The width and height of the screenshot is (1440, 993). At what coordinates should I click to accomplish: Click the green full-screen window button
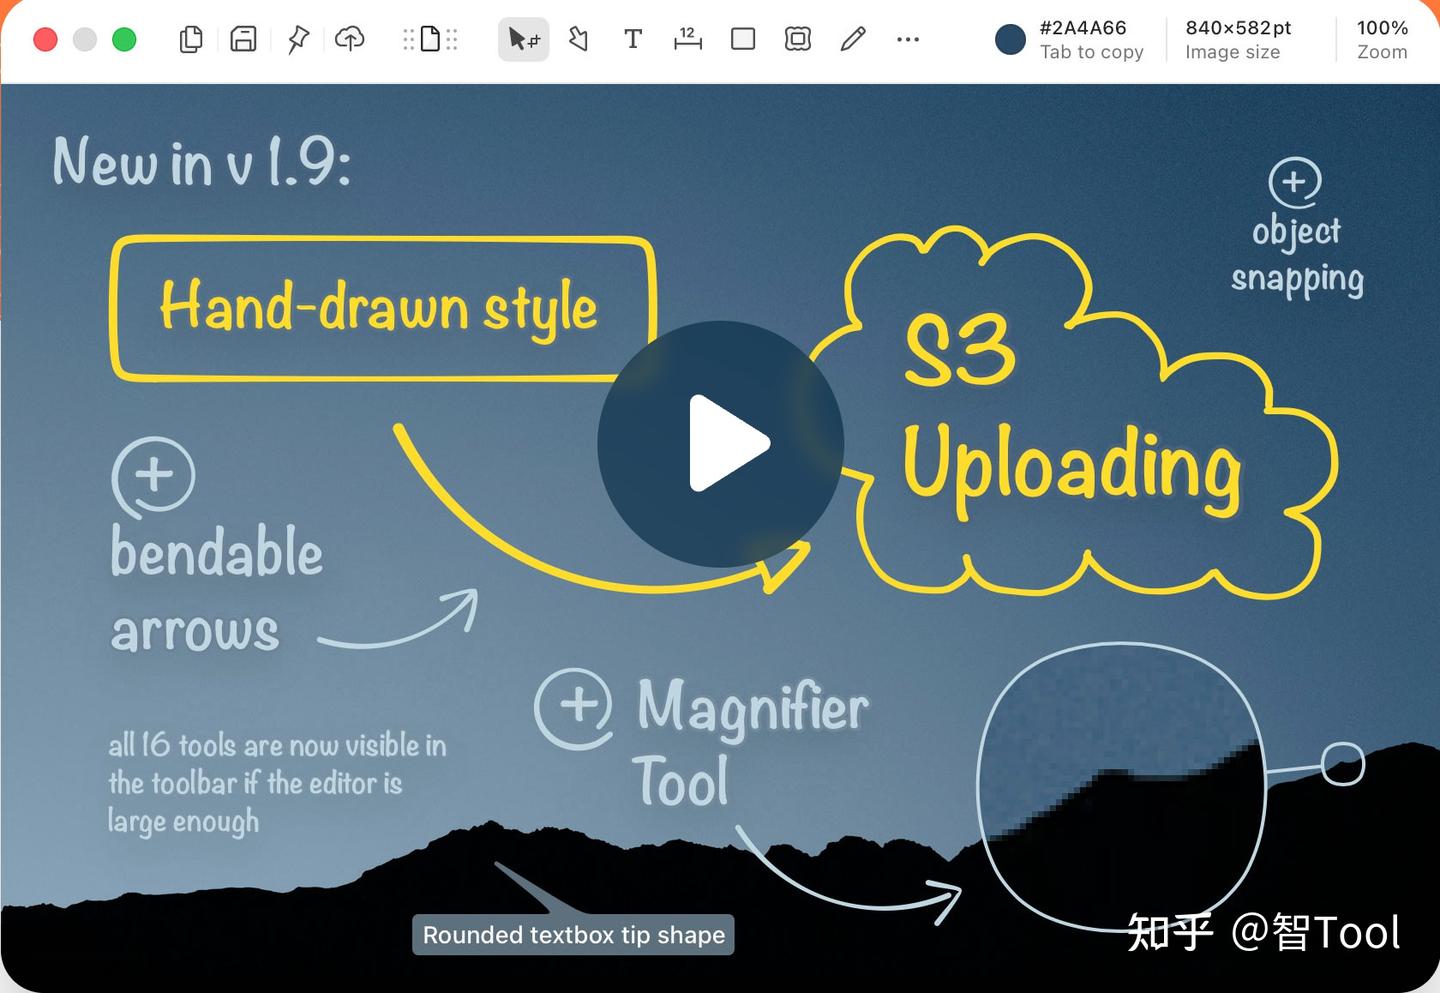[x=124, y=39]
